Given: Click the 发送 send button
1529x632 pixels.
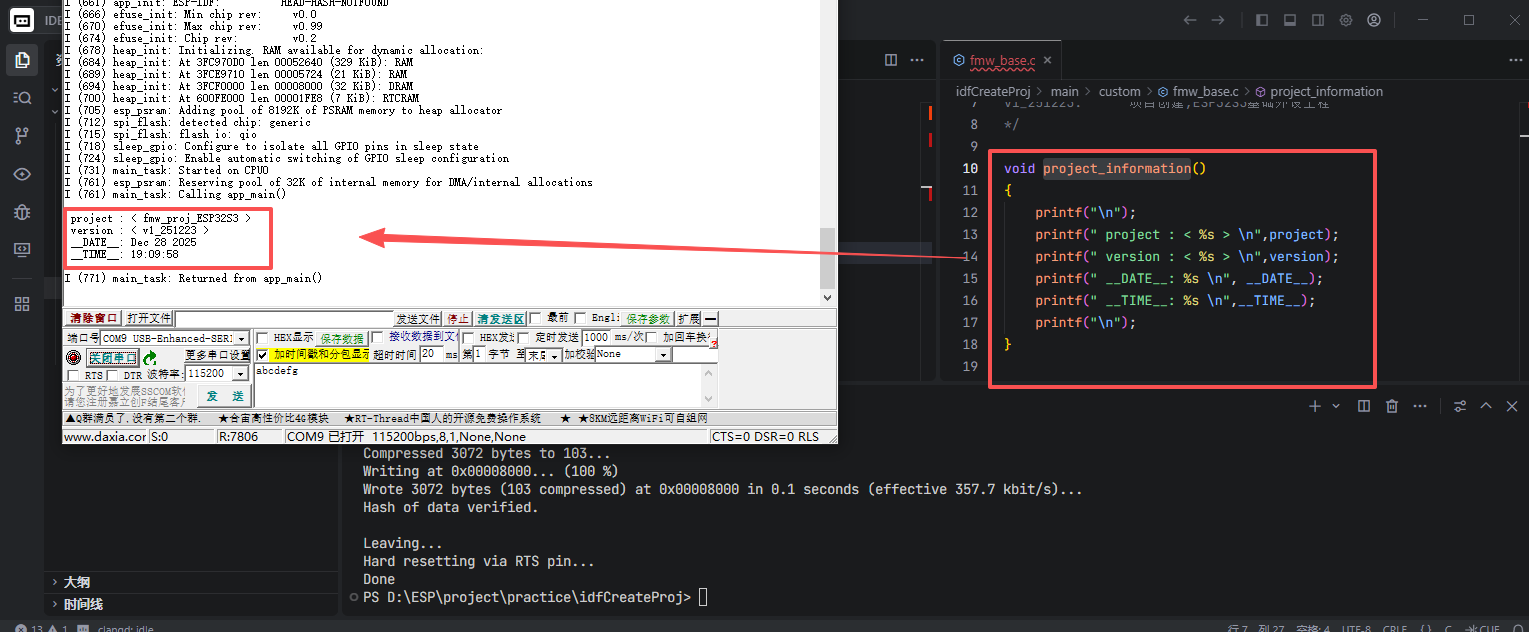Looking at the screenshot, I should (224, 396).
